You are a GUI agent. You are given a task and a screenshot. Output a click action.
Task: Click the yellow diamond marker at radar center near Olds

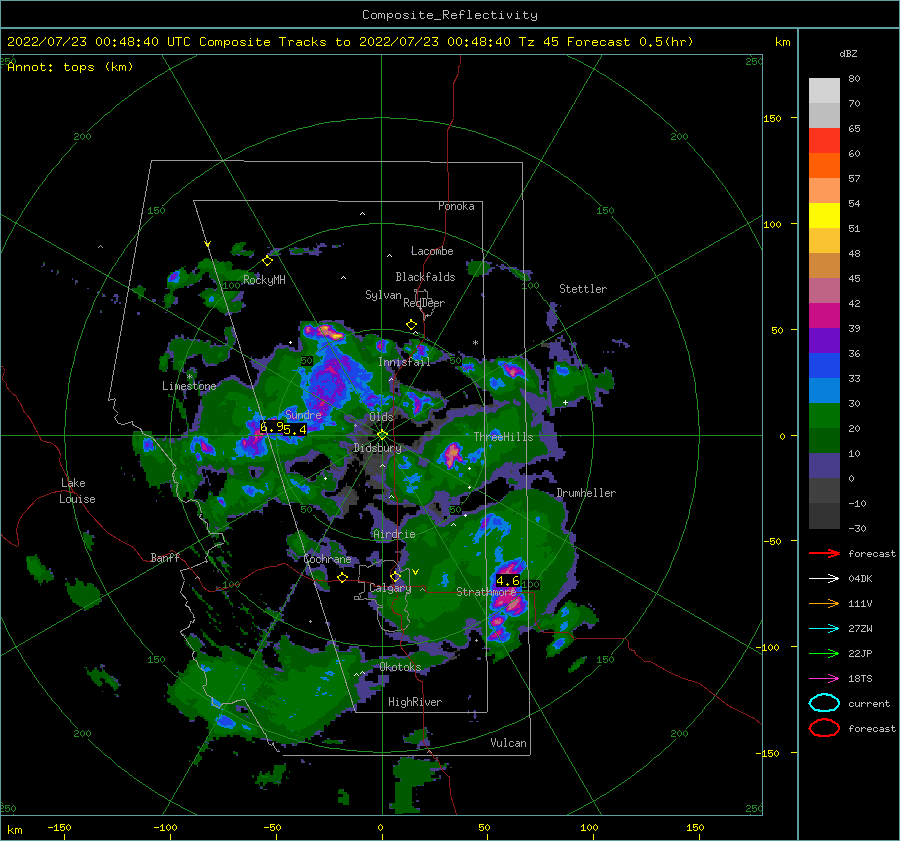tap(382, 435)
